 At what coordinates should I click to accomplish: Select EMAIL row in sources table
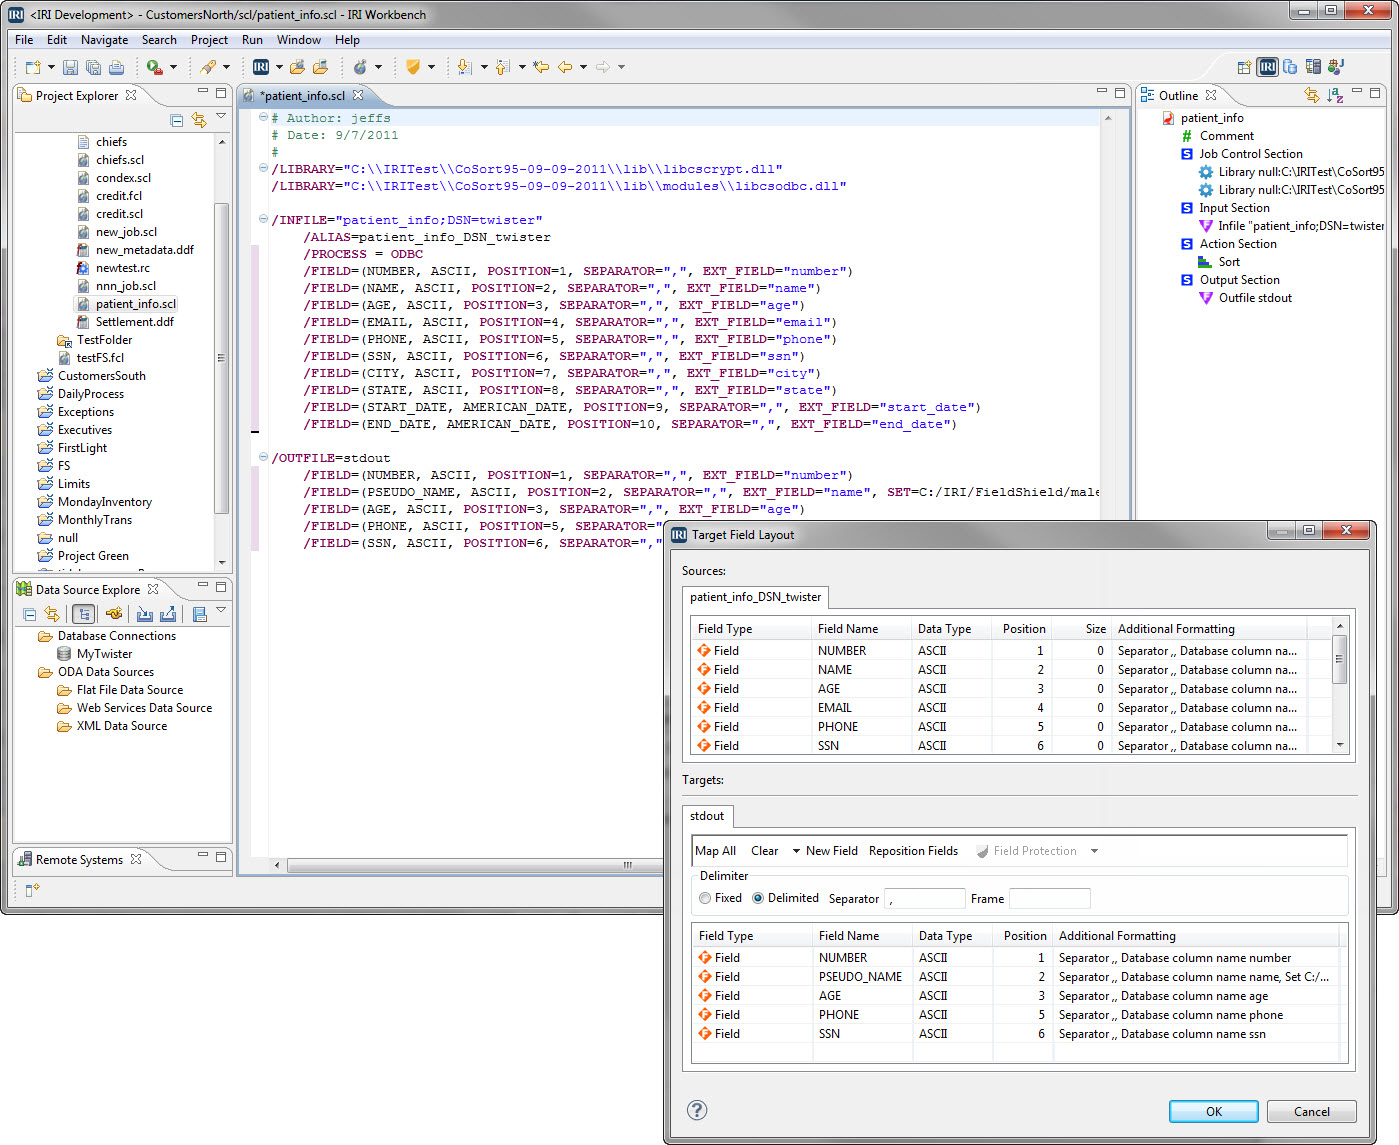[x=1012, y=708]
